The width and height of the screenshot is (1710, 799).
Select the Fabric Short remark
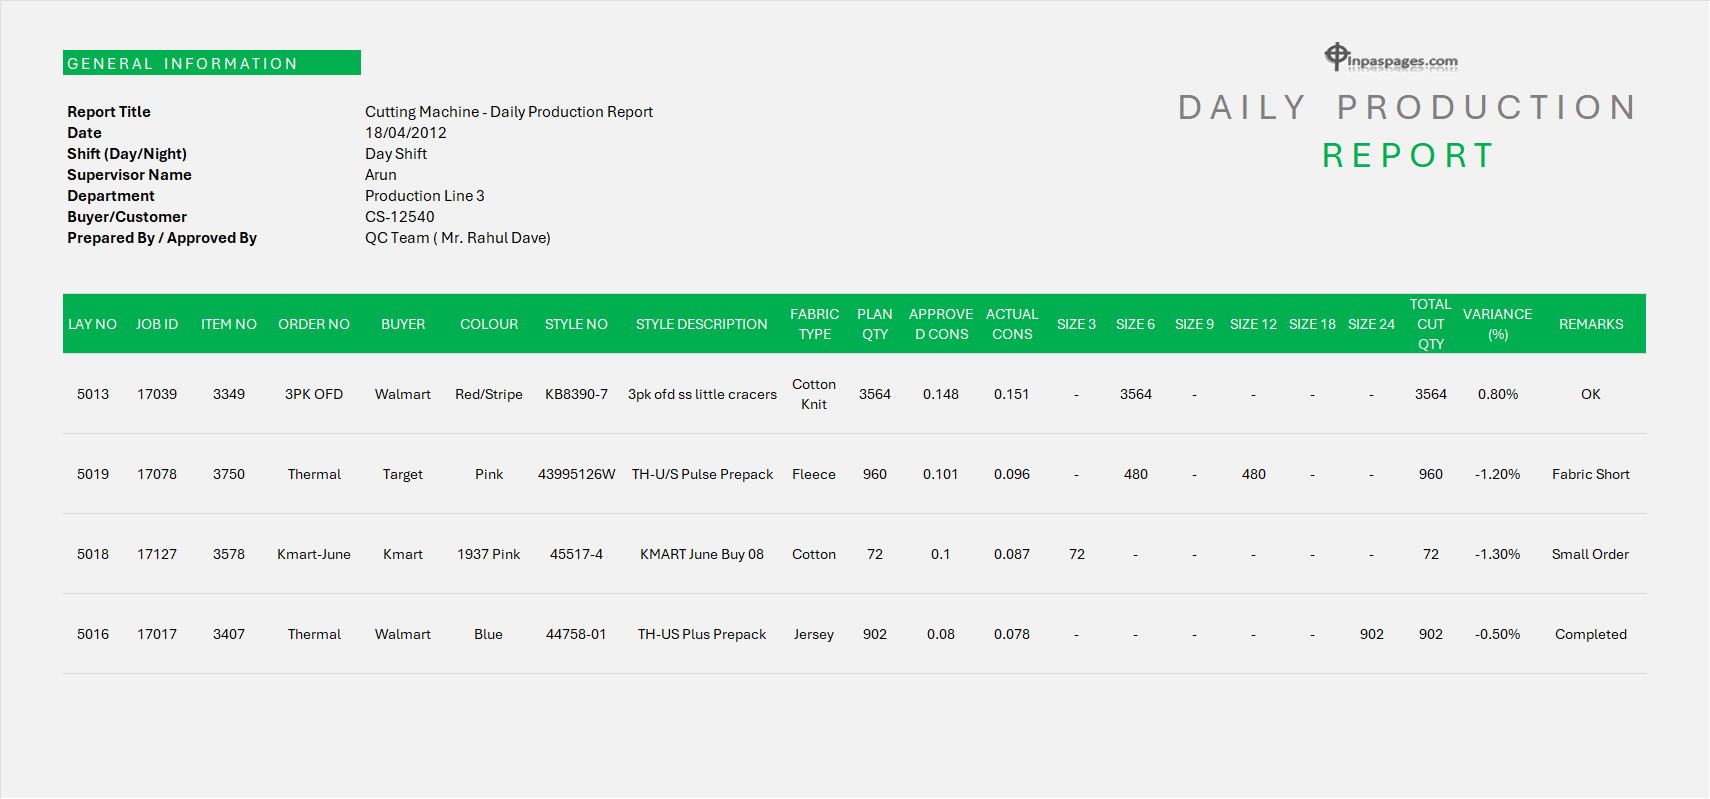1590,474
